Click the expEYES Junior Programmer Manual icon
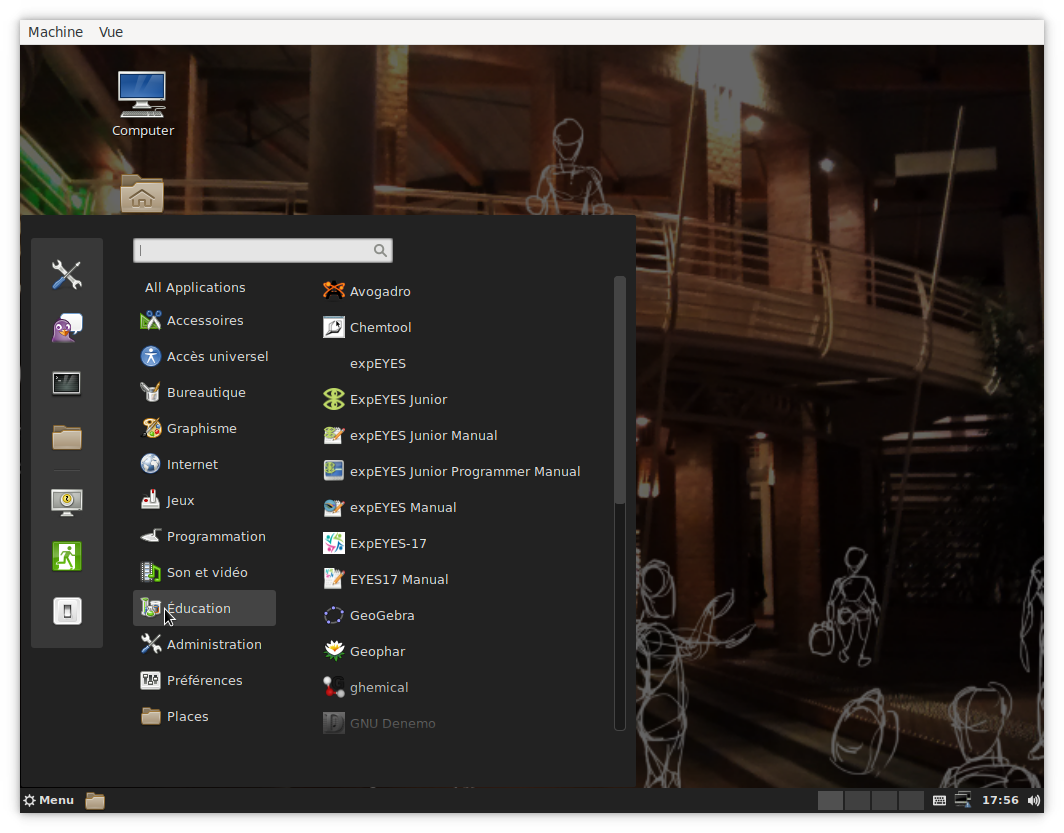 pos(333,471)
